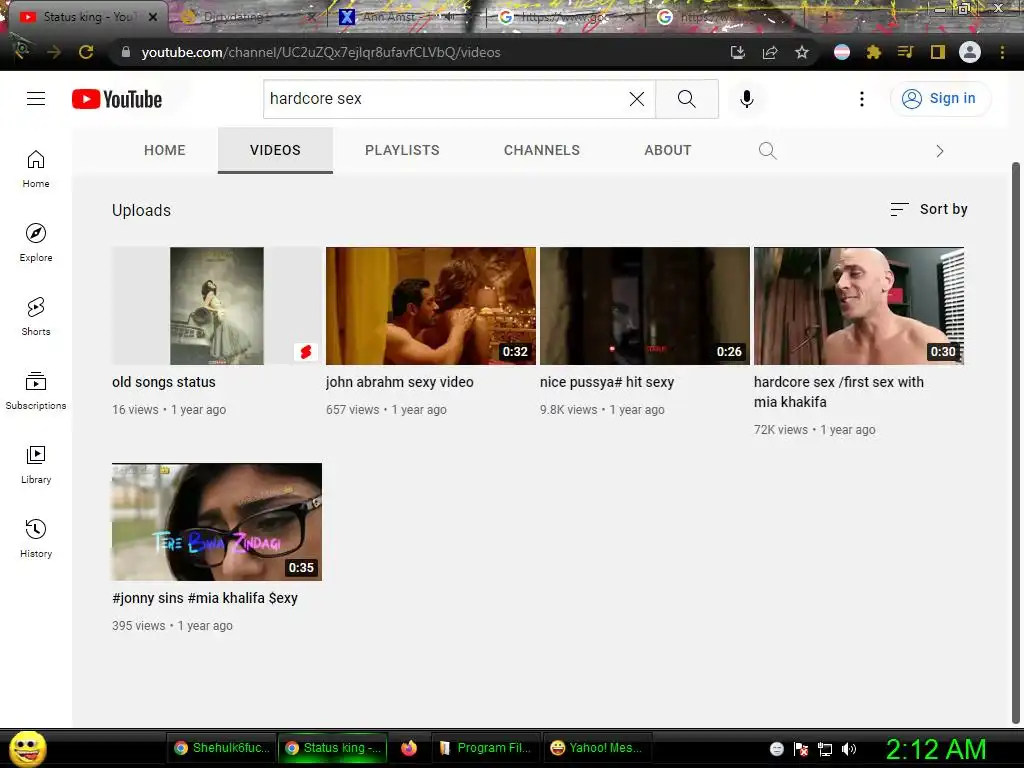Toggle the browser side panel icon

[x=938, y=52]
